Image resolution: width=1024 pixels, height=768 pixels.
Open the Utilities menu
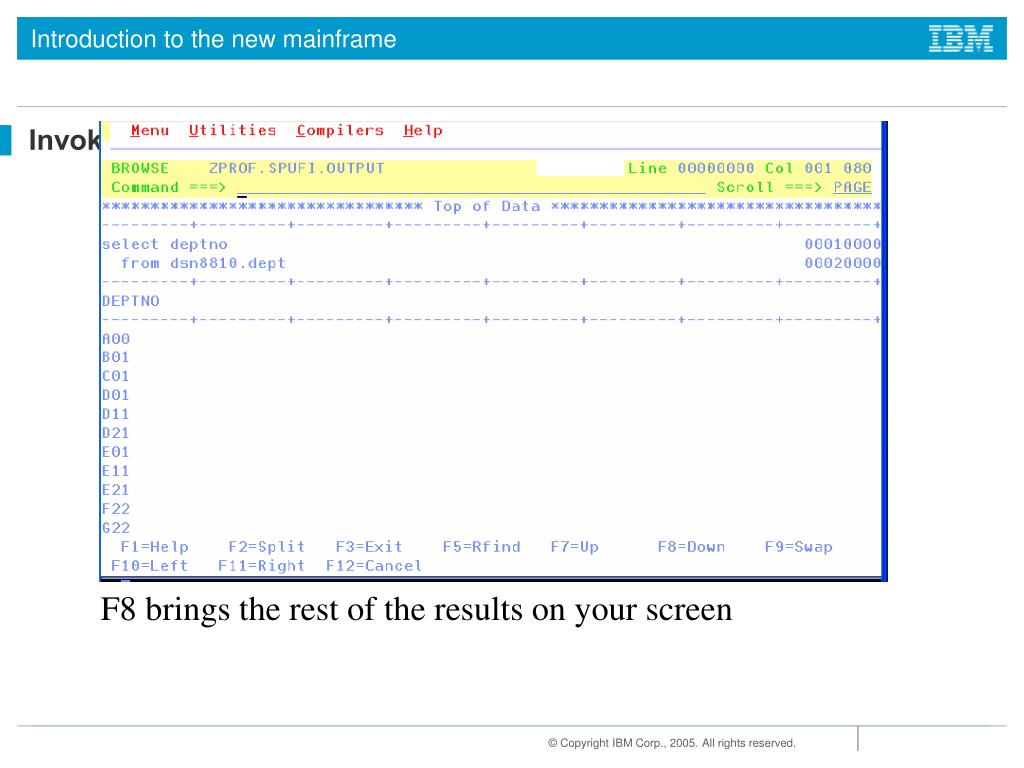pyautogui.click(x=232, y=131)
